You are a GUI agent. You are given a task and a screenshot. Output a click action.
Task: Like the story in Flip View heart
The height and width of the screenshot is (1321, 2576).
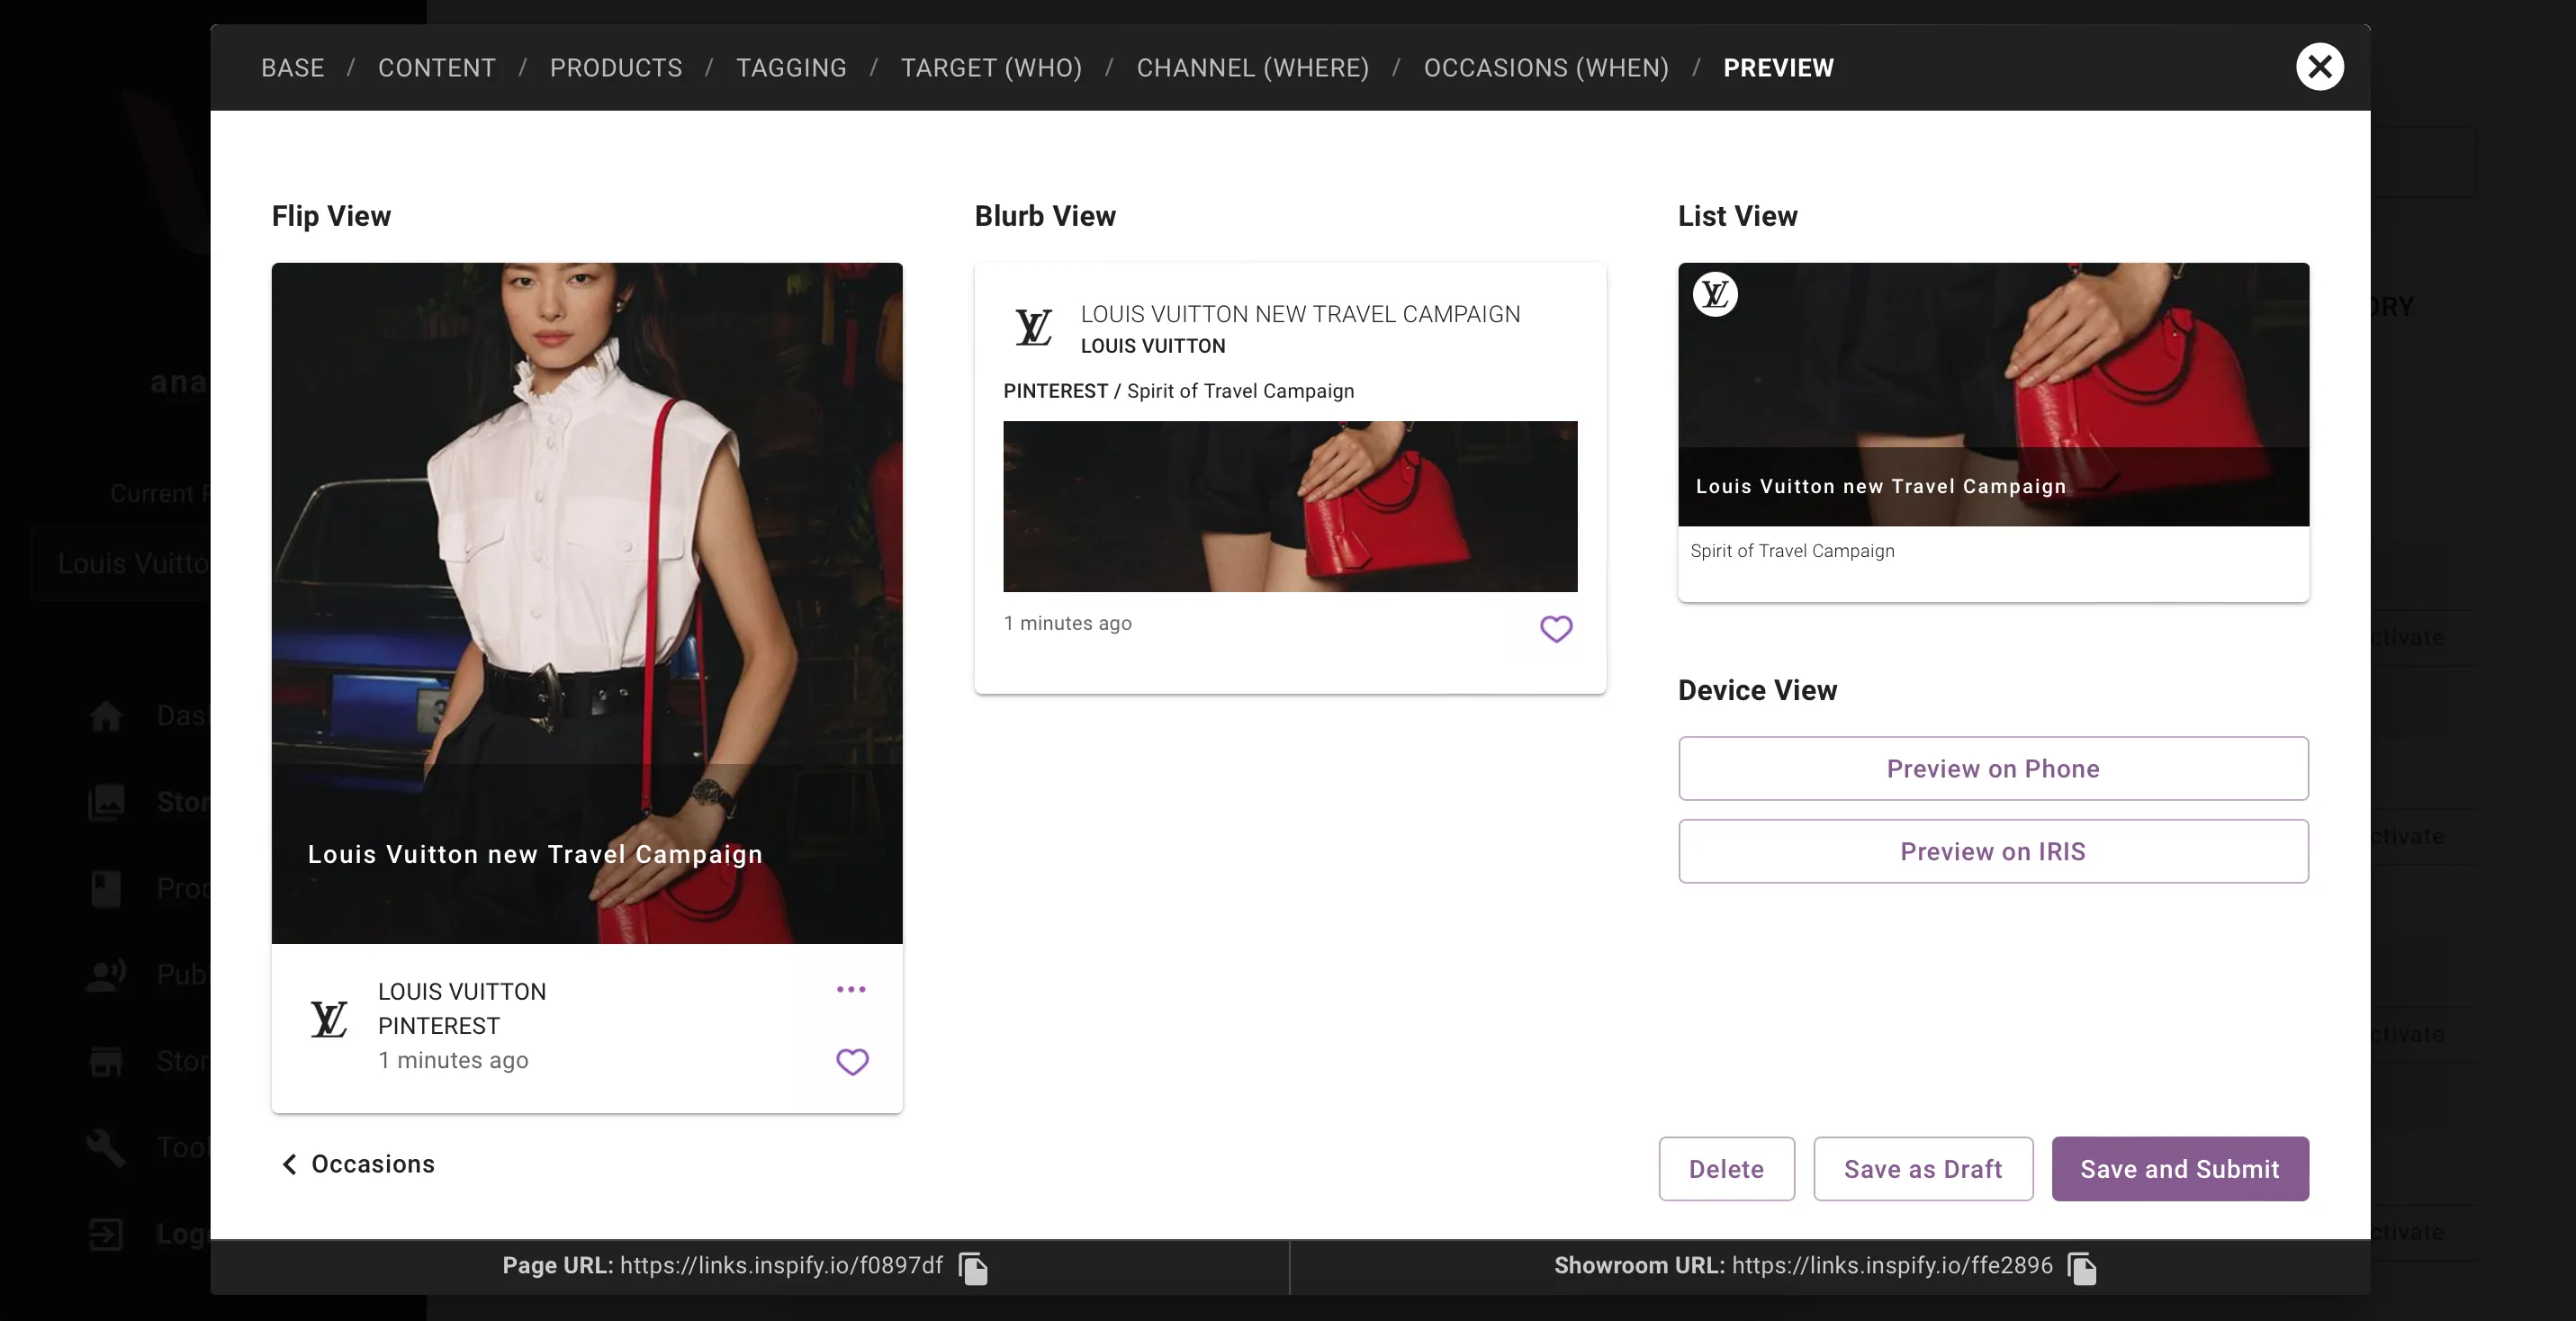pyautogui.click(x=852, y=1061)
